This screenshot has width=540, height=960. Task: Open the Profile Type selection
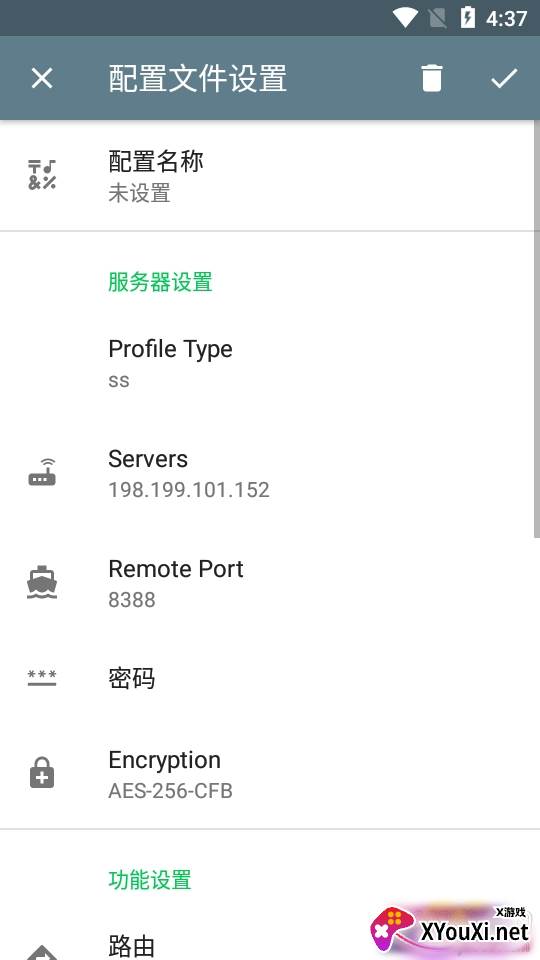(x=270, y=363)
